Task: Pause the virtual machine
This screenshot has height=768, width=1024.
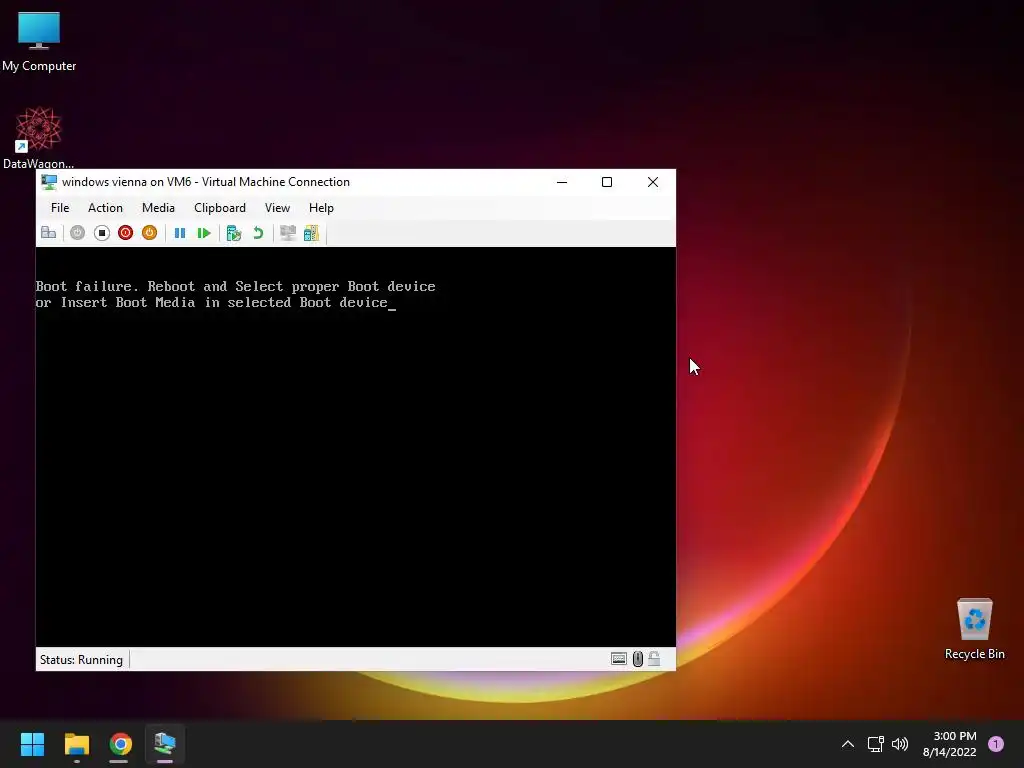Action: tap(180, 232)
